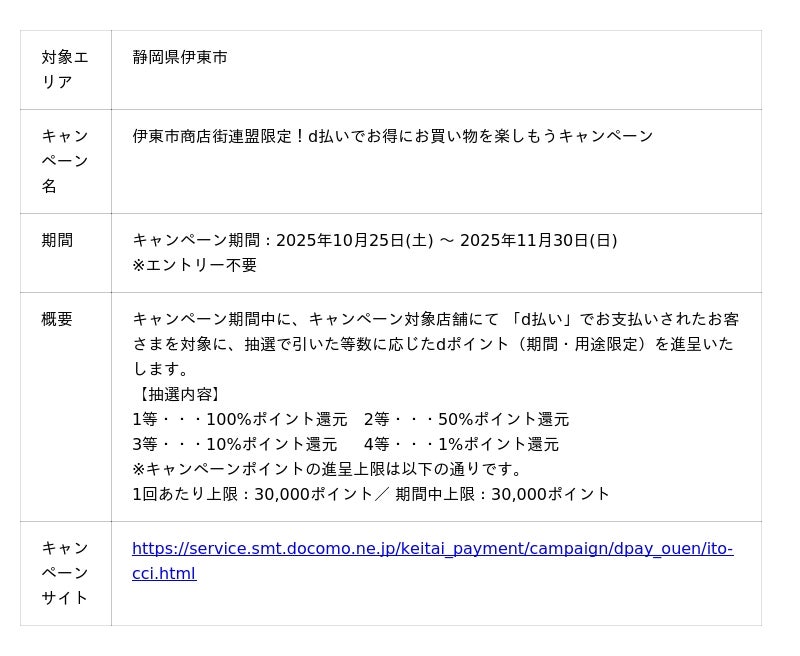Click the 伊東市商店街連盟限定 campaign title text
This screenshot has width=800, height=656.
[x=392, y=136]
